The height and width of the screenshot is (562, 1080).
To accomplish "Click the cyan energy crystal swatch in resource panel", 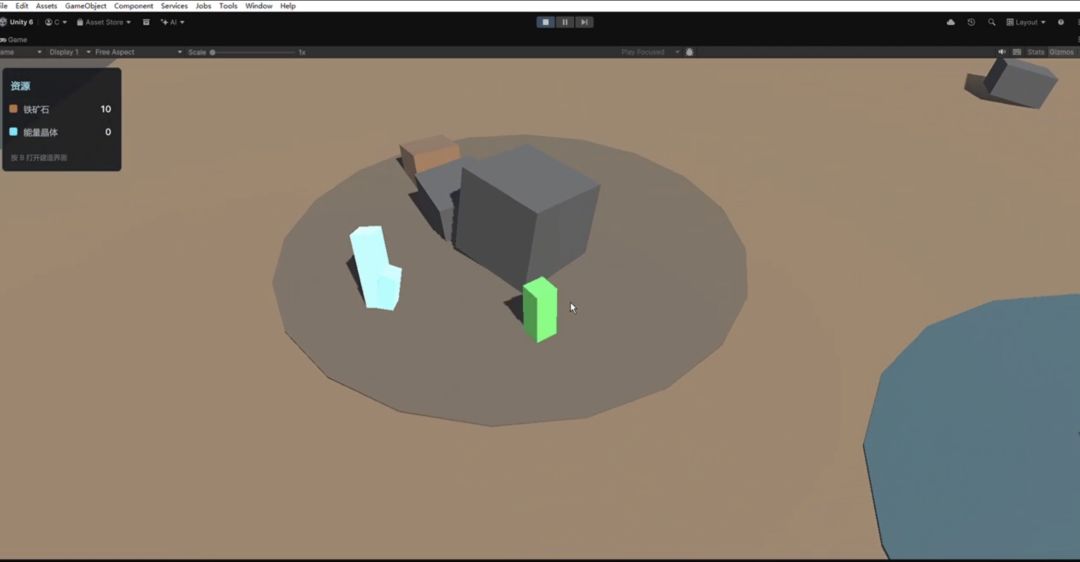I will point(13,132).
